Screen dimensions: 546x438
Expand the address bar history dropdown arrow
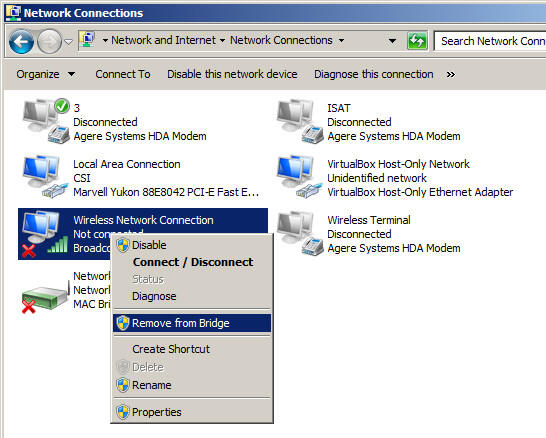click(392, 41)
